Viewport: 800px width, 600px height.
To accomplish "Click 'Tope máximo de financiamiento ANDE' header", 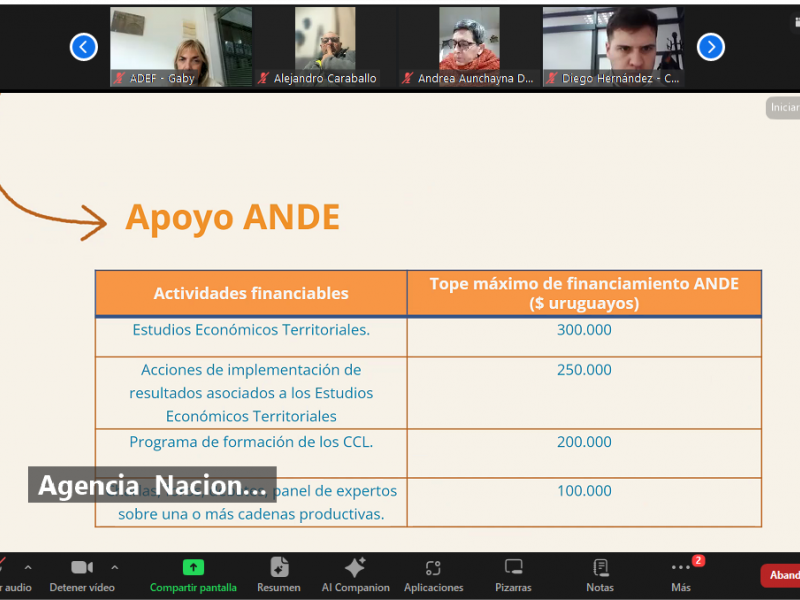I will tap(584, 293).
